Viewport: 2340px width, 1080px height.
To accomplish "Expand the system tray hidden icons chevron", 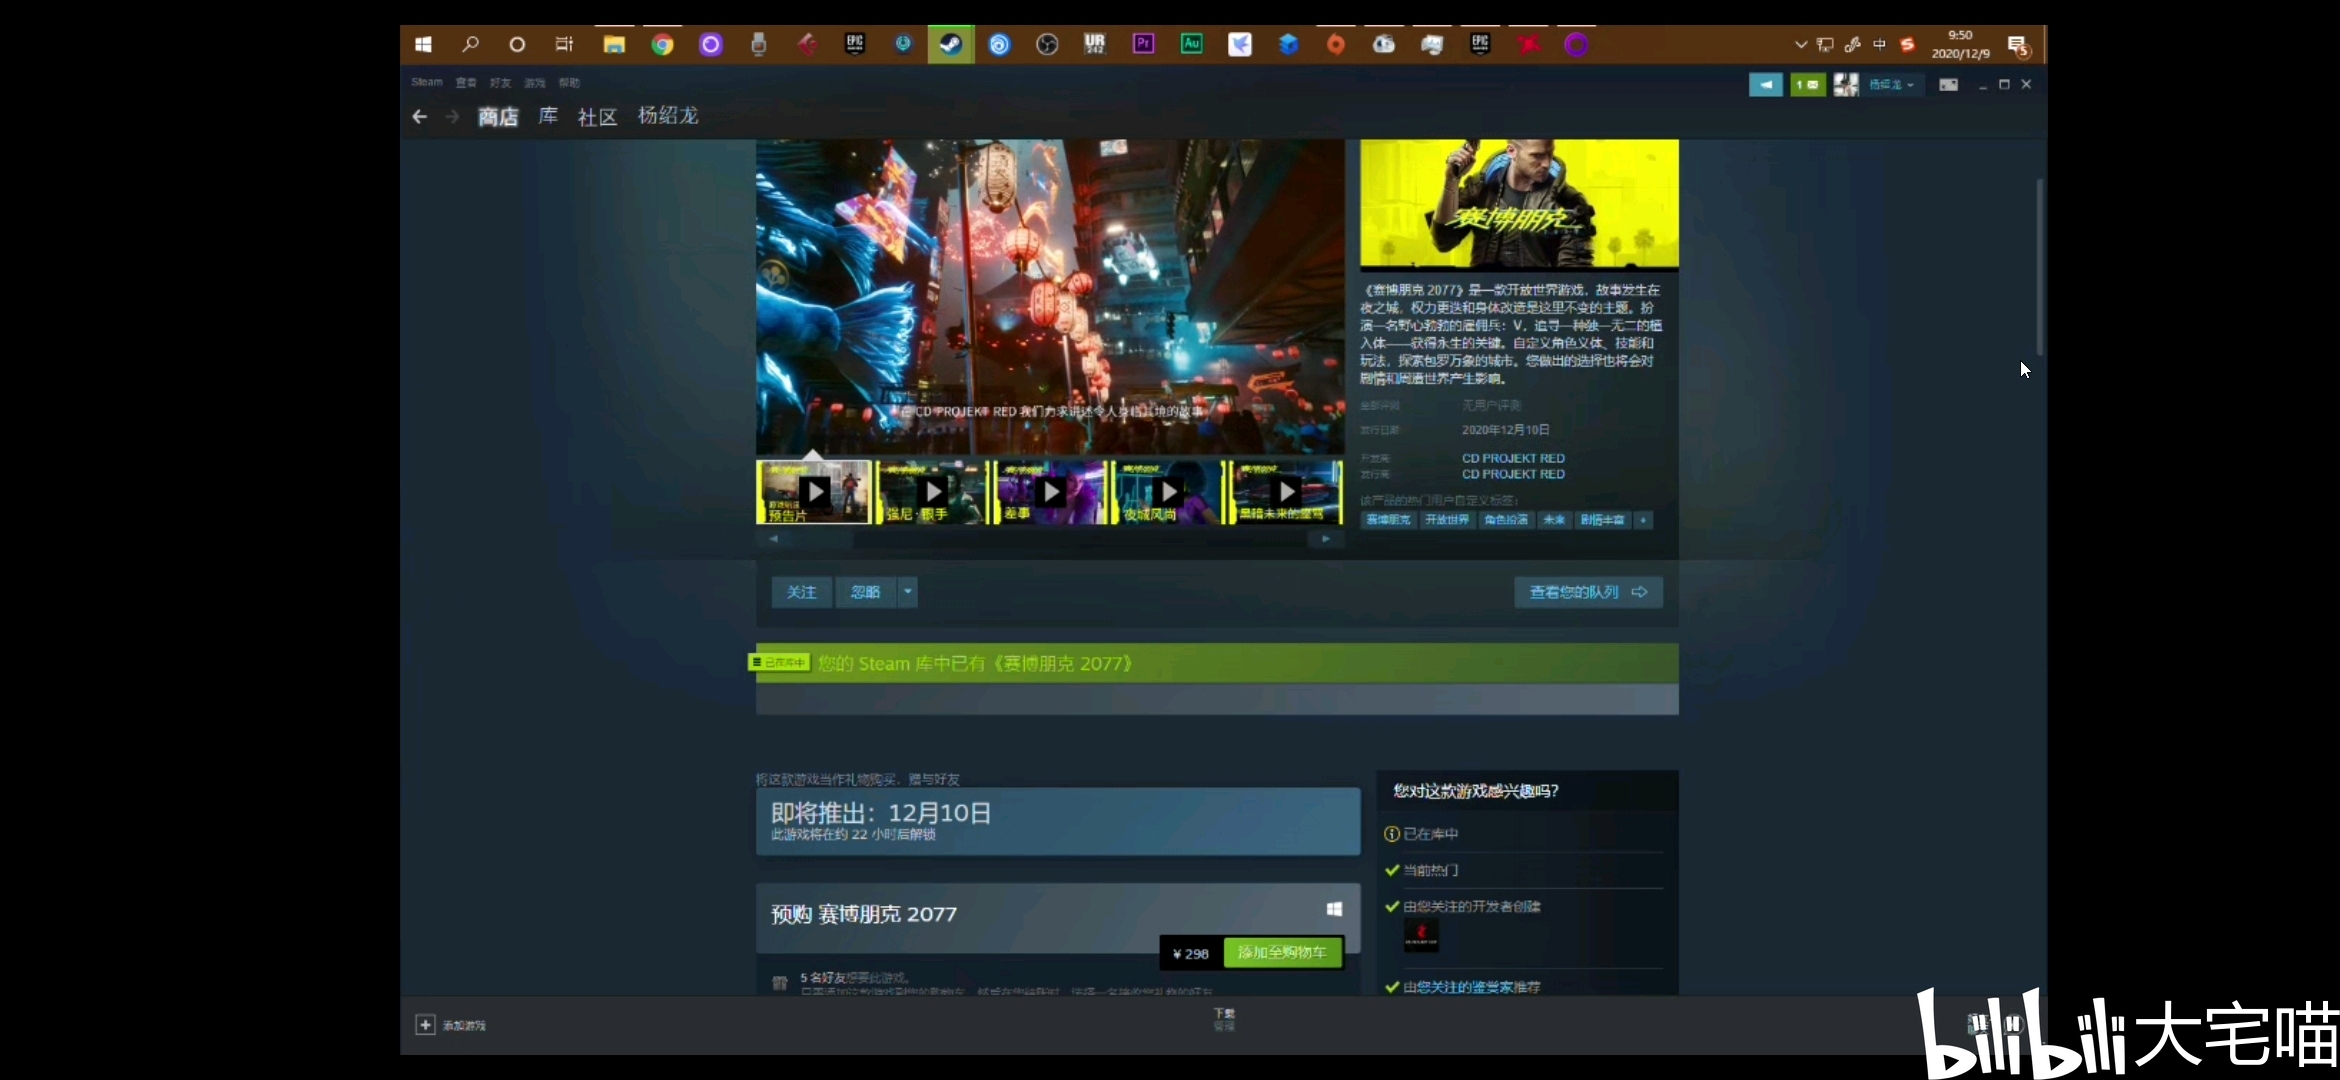I will pyautogui.click(x=1800, y=45).
